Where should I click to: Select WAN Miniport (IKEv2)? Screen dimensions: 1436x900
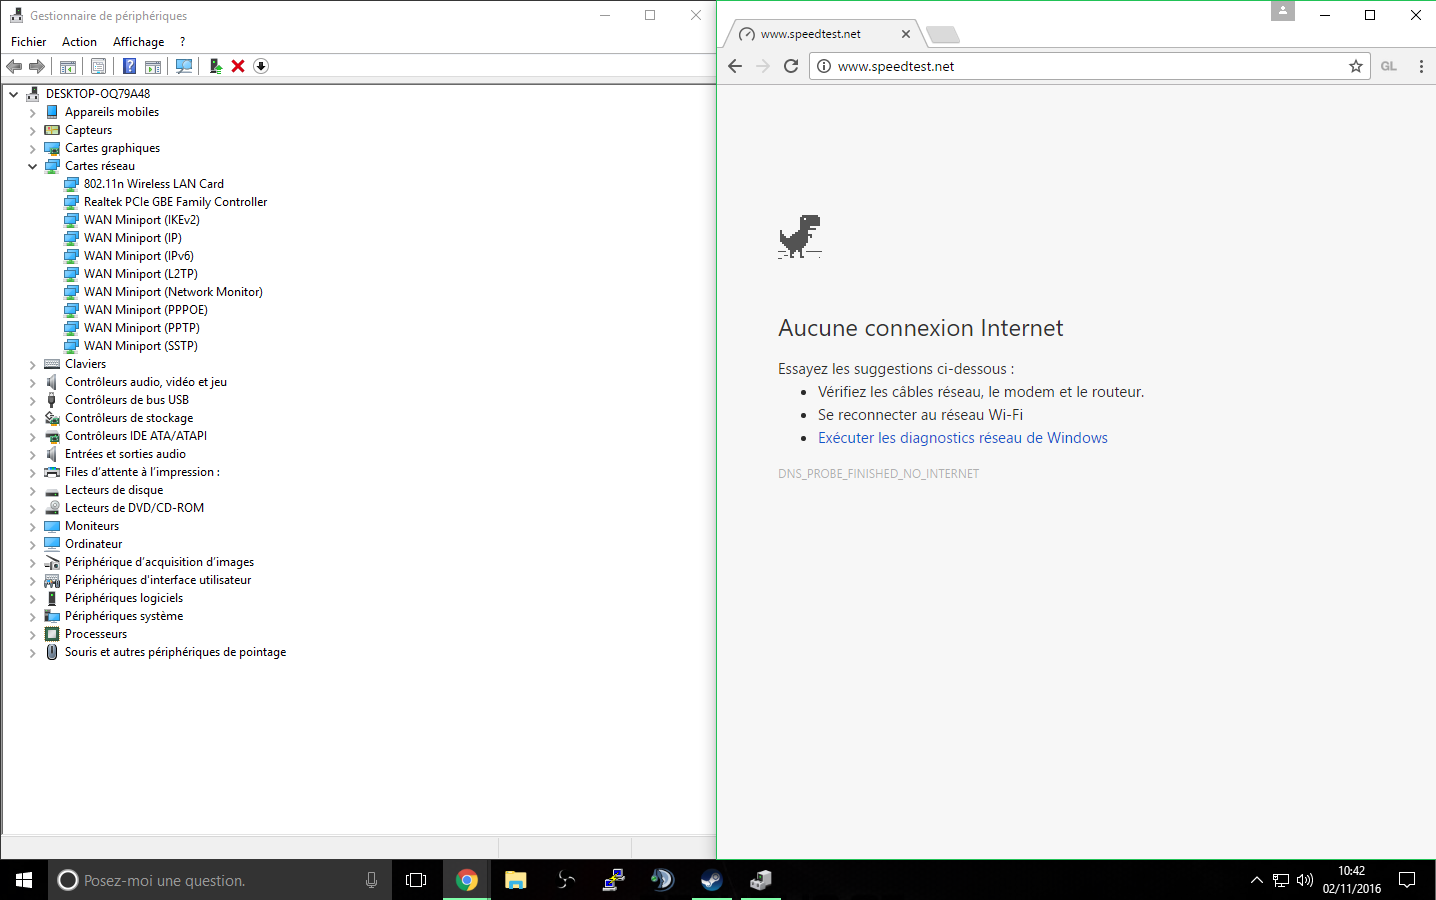[x=142, y=220]
